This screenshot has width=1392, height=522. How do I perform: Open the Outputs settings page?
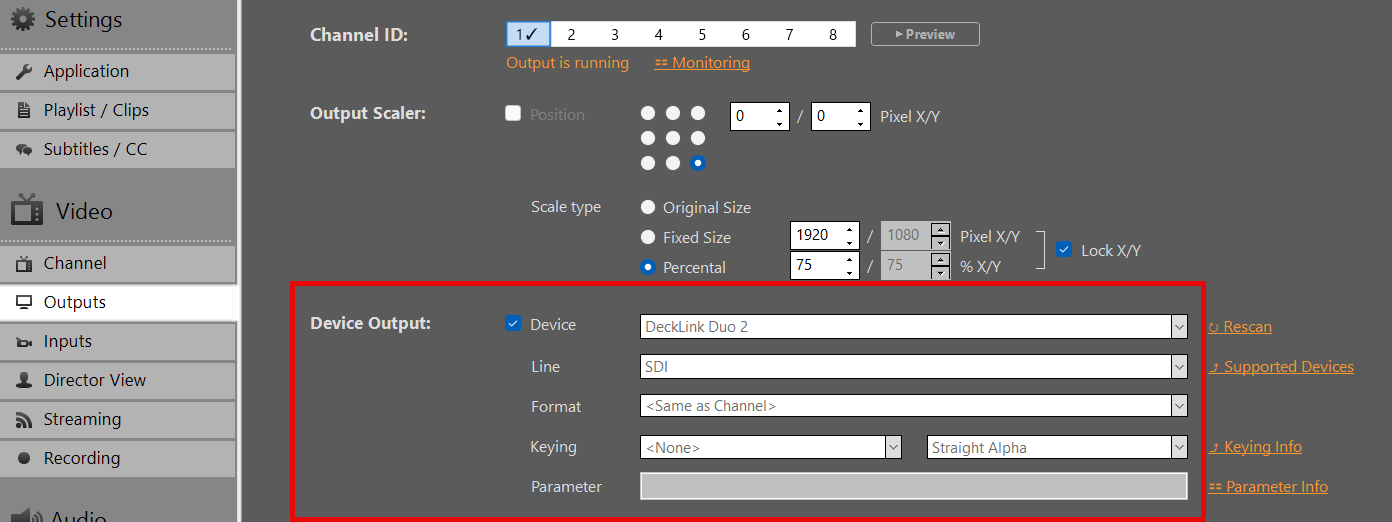(75, 303)
